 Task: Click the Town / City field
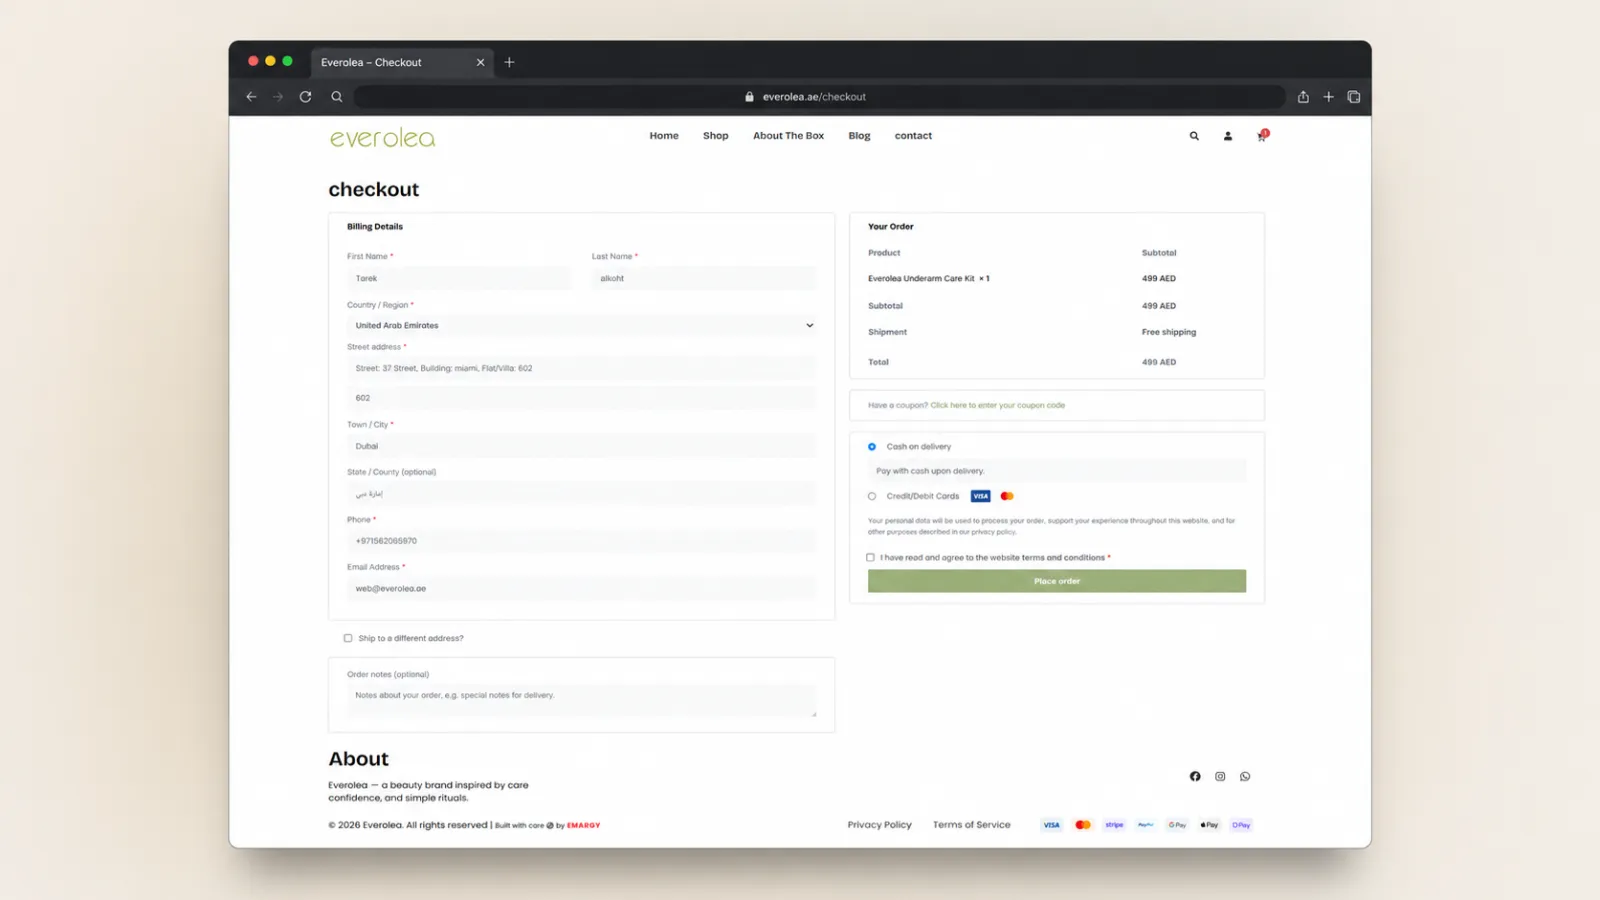(582, 446)
